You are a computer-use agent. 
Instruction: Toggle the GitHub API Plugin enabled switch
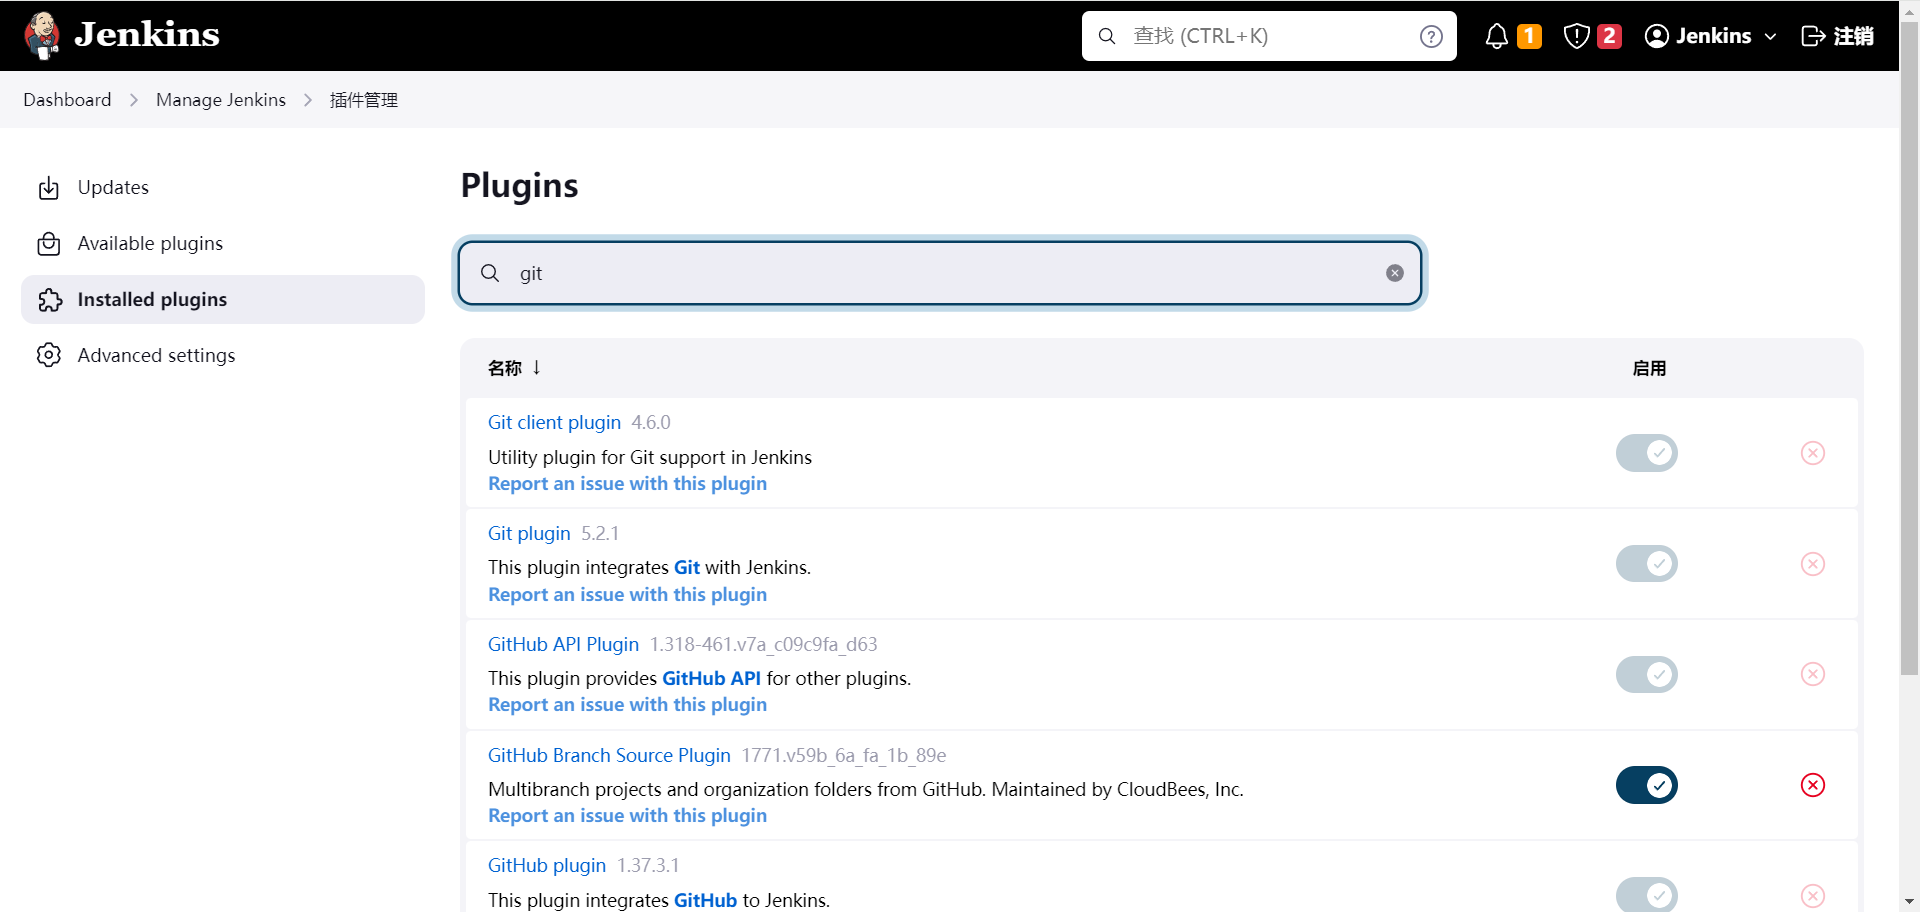pyautogui.click(x=1646, y=674)
